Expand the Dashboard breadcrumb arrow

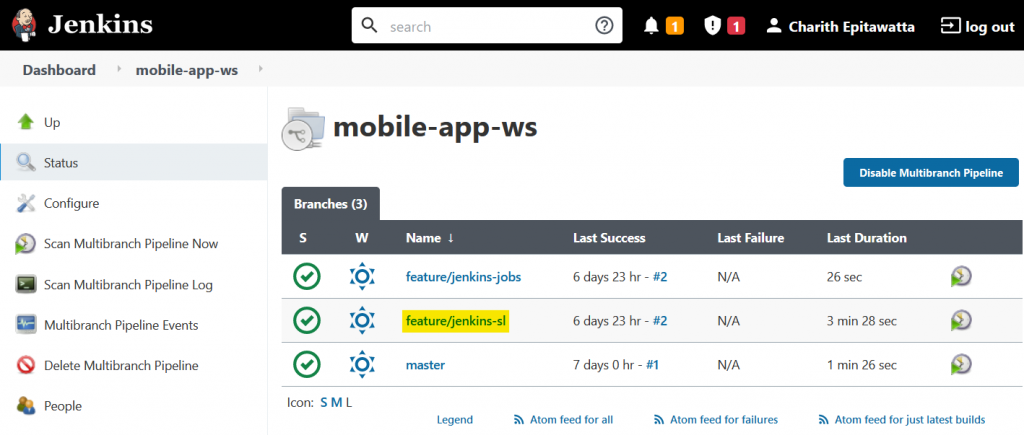(x=119, y=69)
